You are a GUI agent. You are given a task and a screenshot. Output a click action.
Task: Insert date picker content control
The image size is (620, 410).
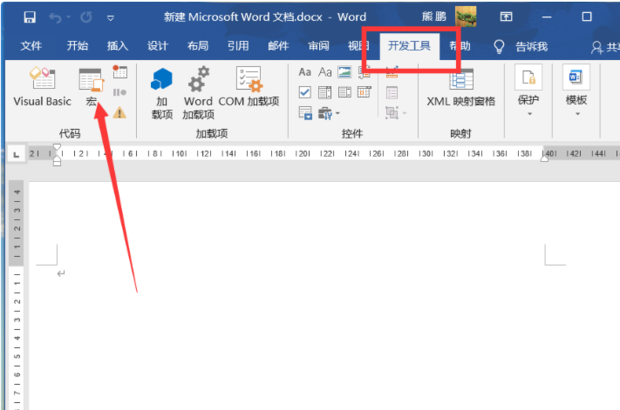click(x=364, y=93)
